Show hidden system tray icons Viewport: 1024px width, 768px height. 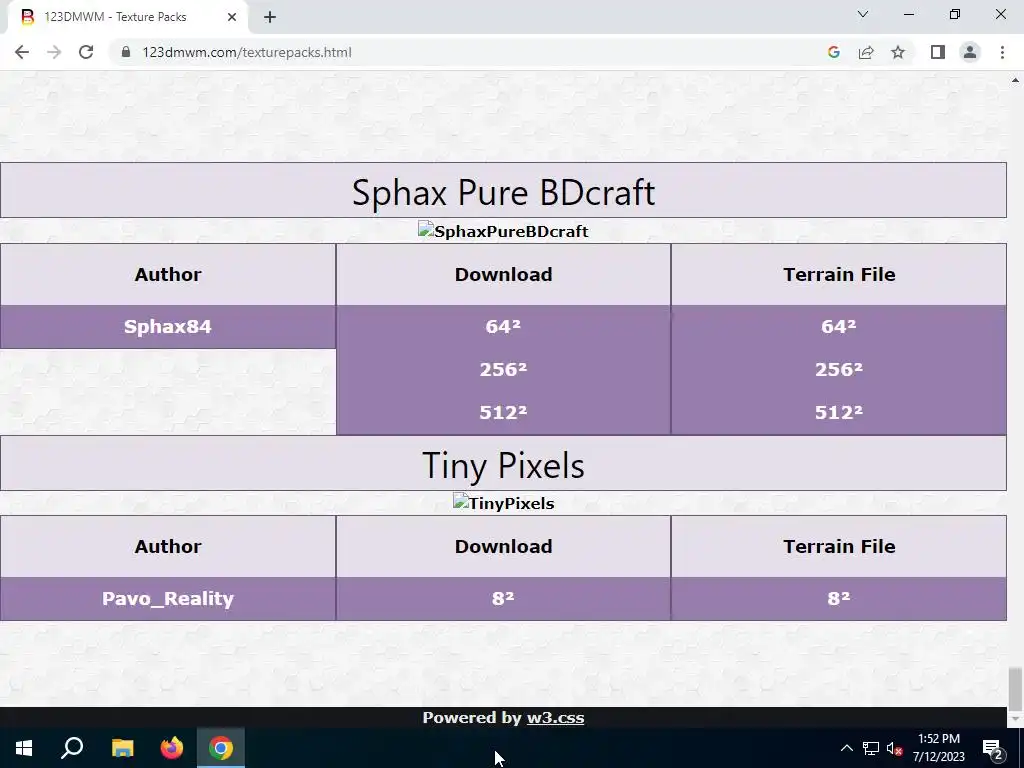click(846, 748)
